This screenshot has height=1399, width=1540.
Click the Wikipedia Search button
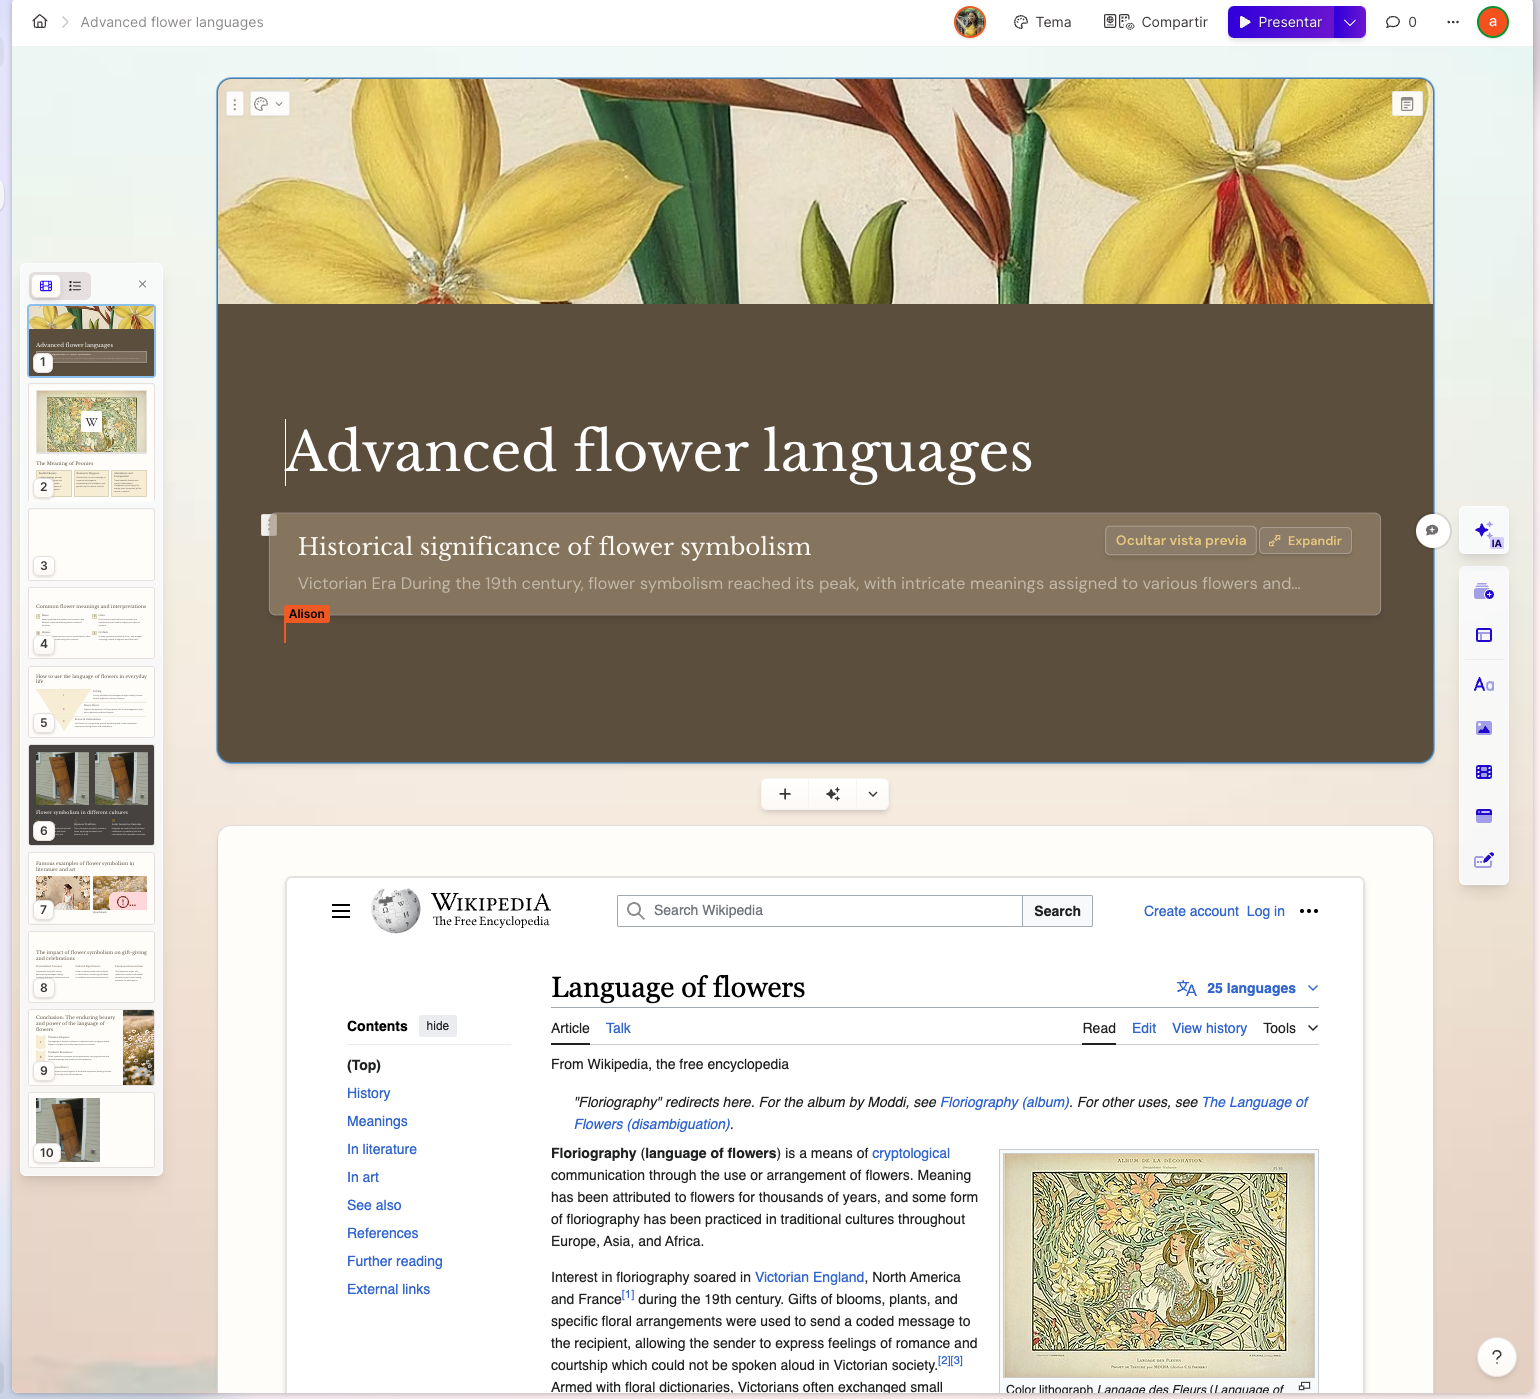pos(1057,911)
